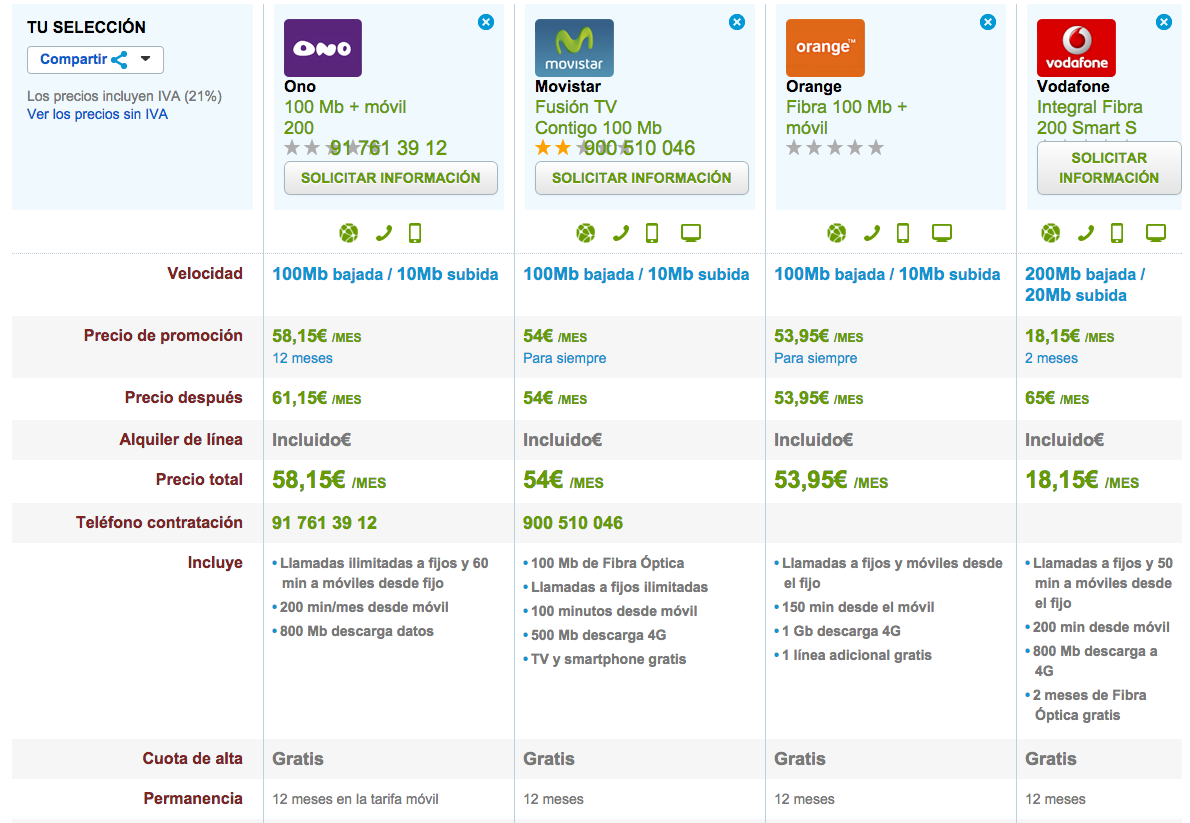Image resolution: width=1190 pixels, height=823 pixels.
Task: Open the Compartir share dropdown
Action: [95, 60]
